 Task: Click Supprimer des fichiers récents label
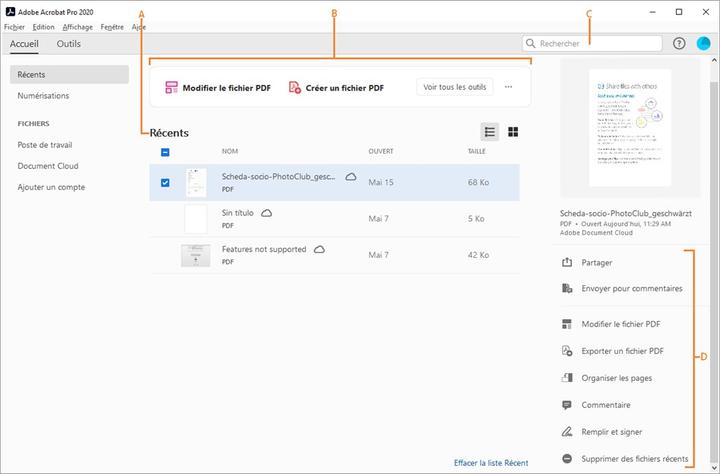click(635, 458)
